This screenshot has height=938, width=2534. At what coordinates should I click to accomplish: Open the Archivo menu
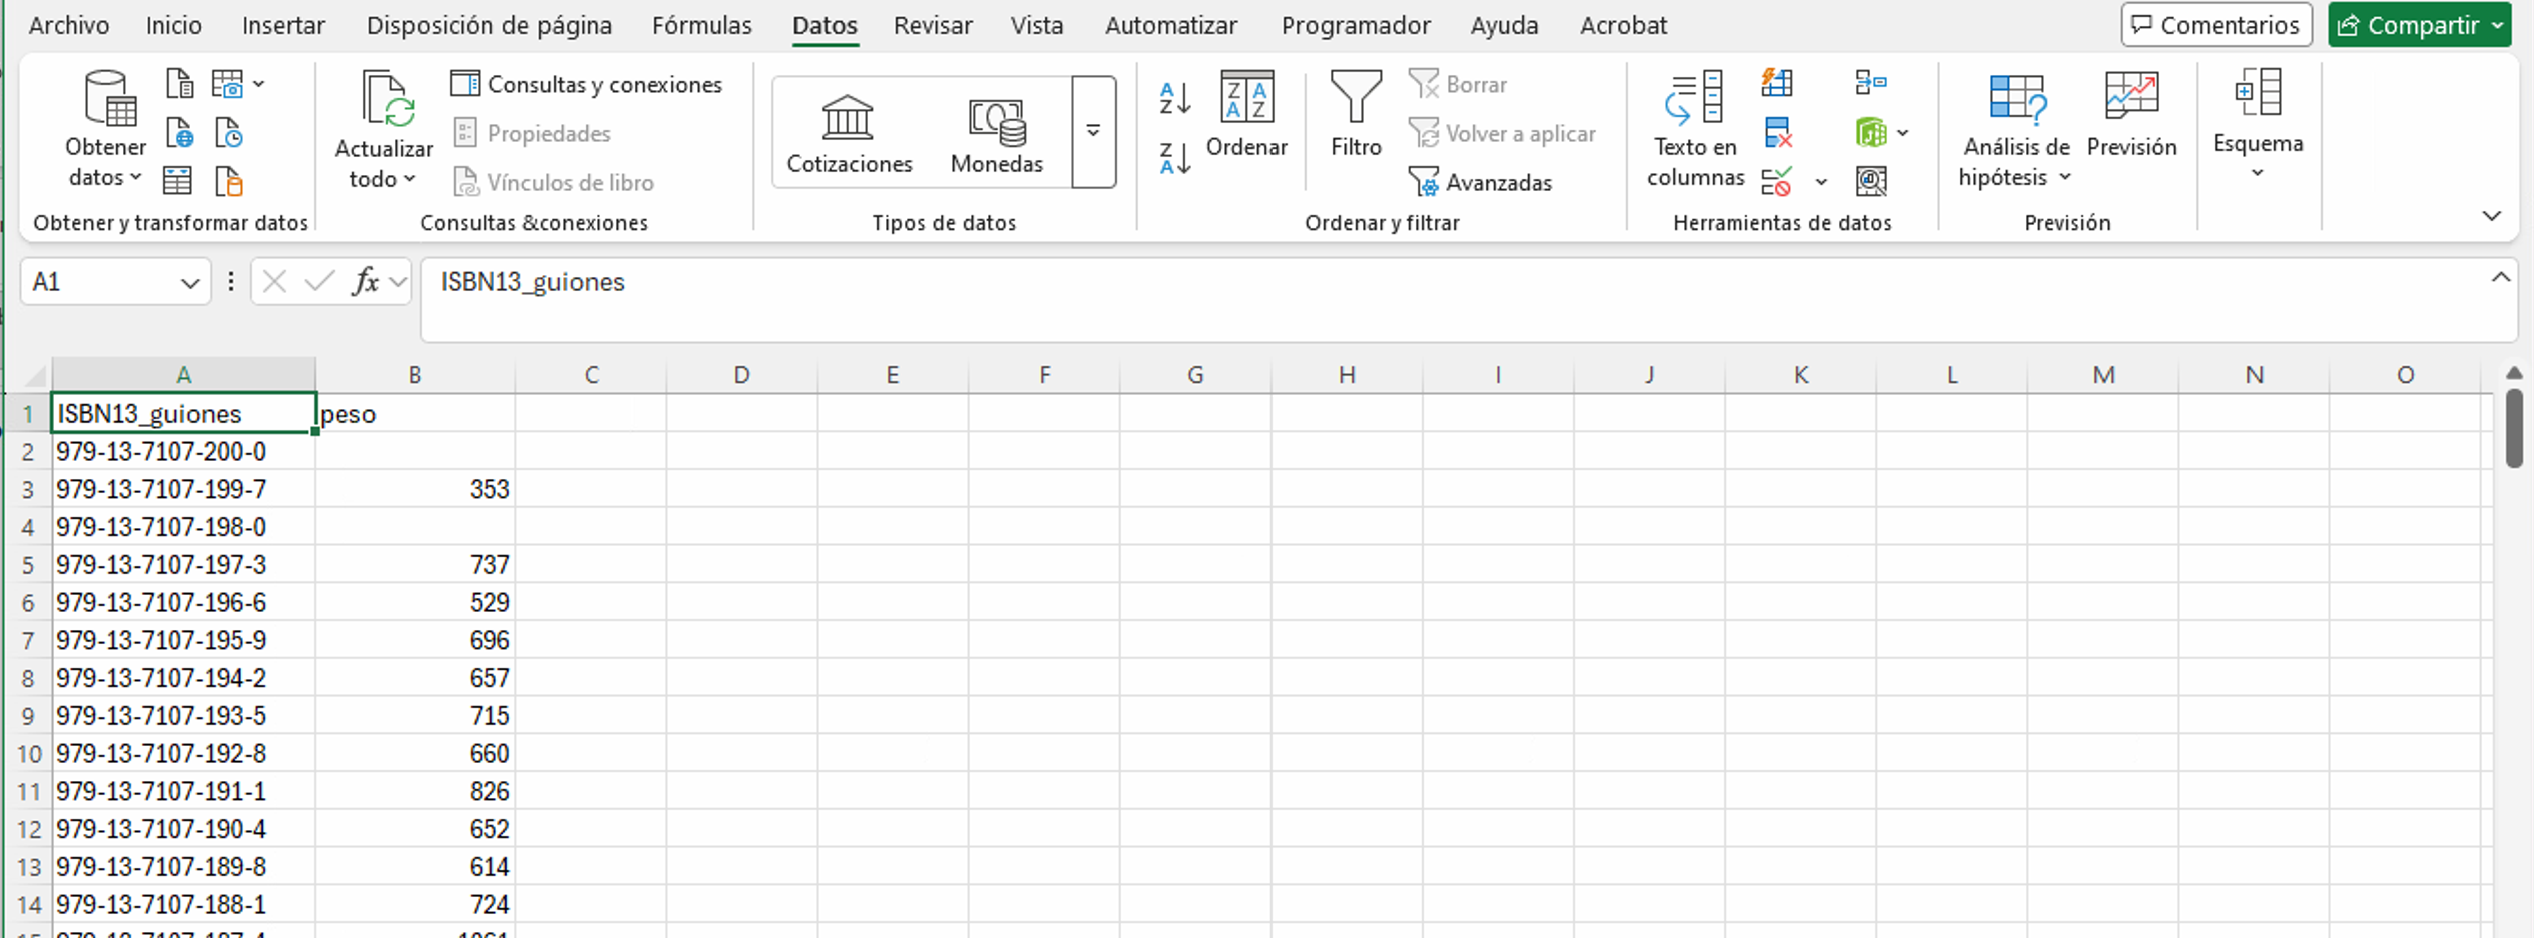pyautogui.click(x=69, y=25)
